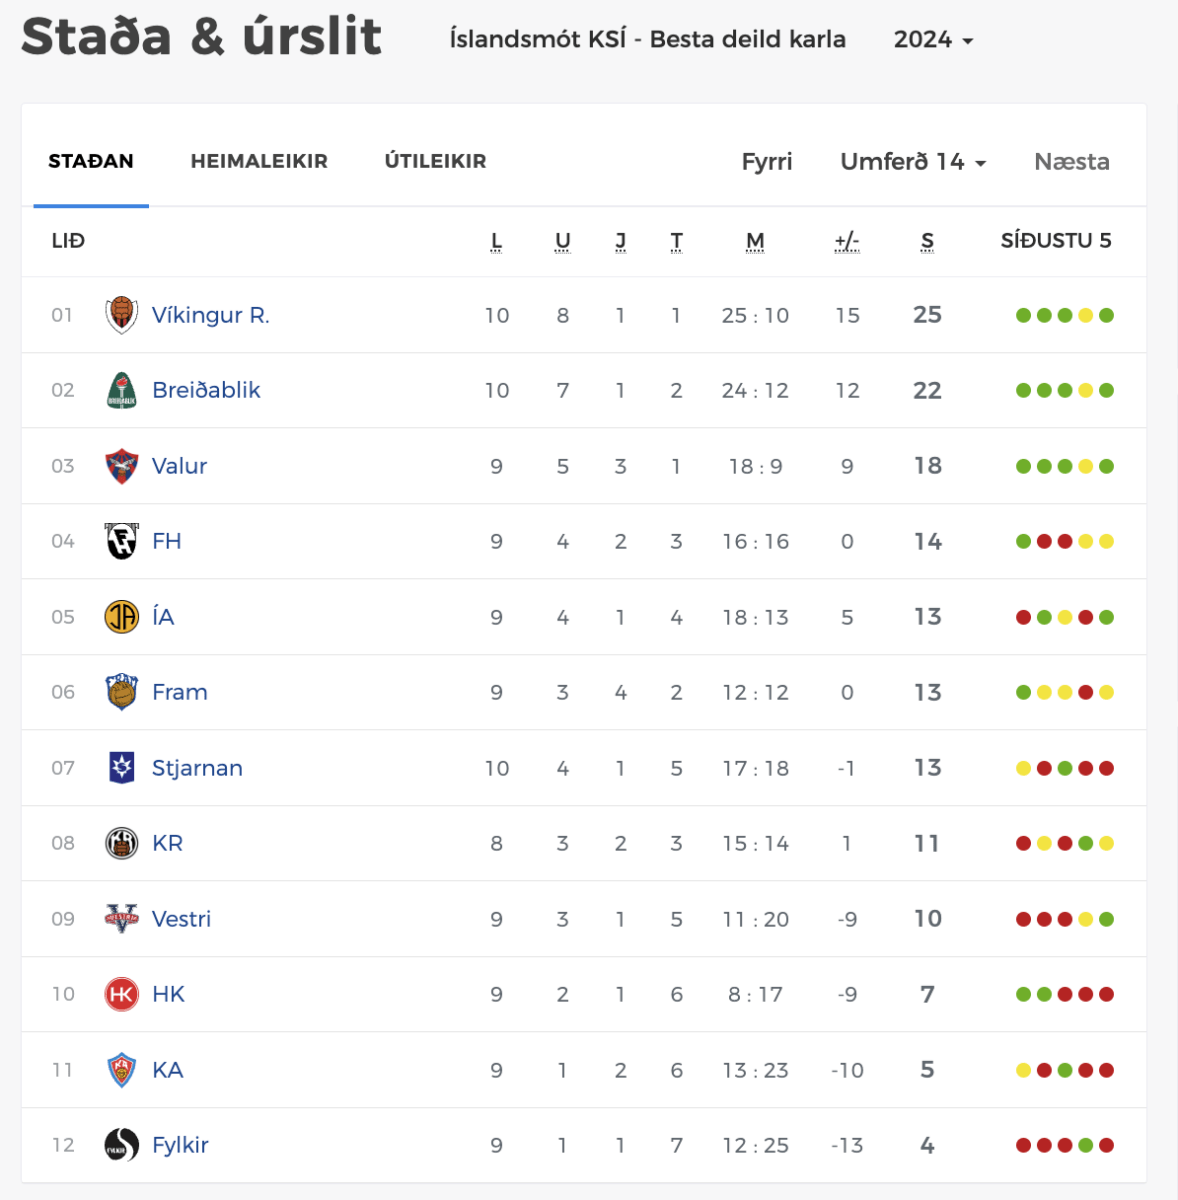The height and width of the screenshot is (1200, 1178).
Task: Click the ÍA yellow club crest
Action: (x=121, y=617)
